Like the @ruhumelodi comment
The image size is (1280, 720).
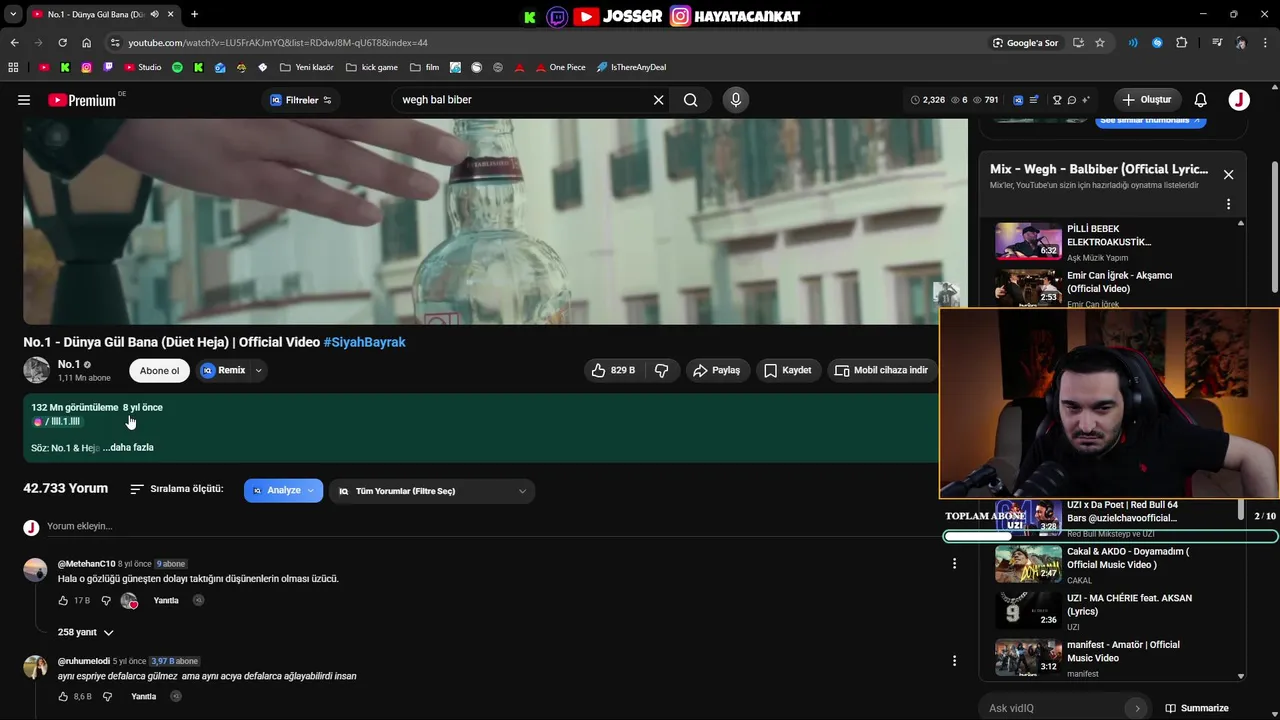pos(63,696)
